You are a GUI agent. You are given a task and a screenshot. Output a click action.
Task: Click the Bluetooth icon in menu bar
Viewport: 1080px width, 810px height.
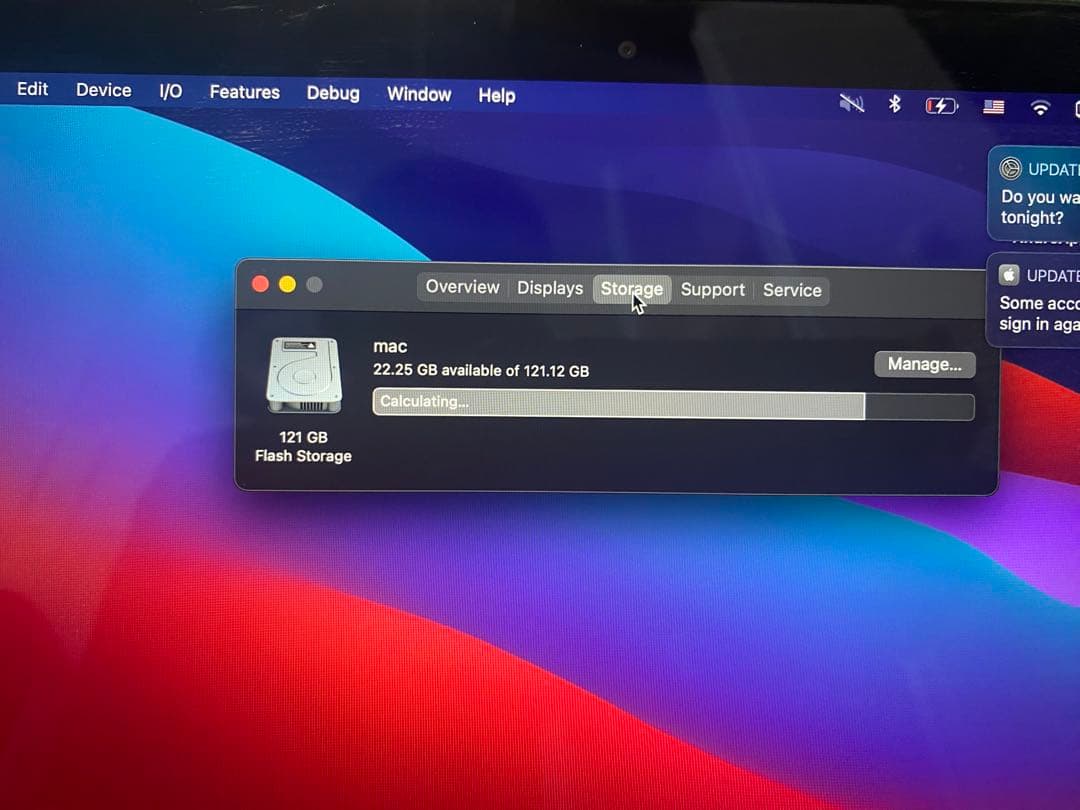[895, 103]
